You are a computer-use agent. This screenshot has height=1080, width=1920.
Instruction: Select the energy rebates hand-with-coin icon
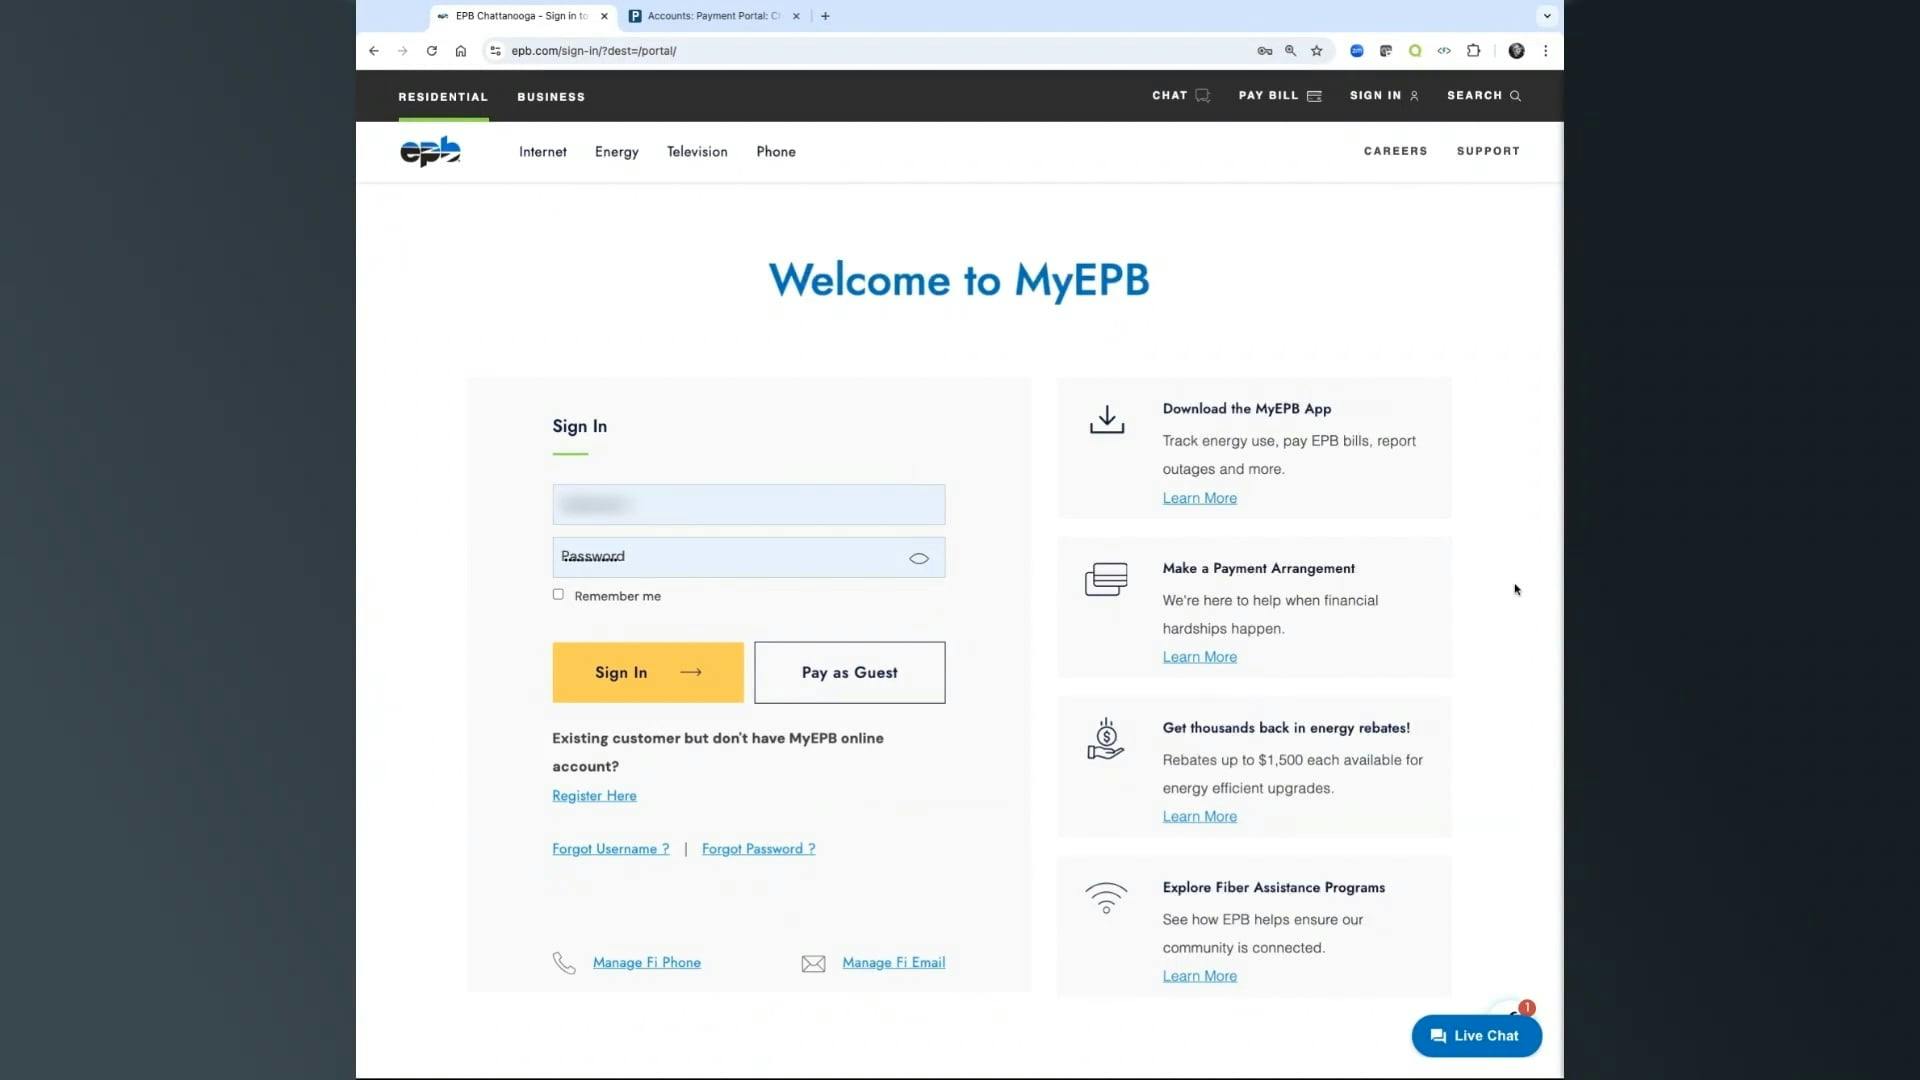click(1106, 739)
